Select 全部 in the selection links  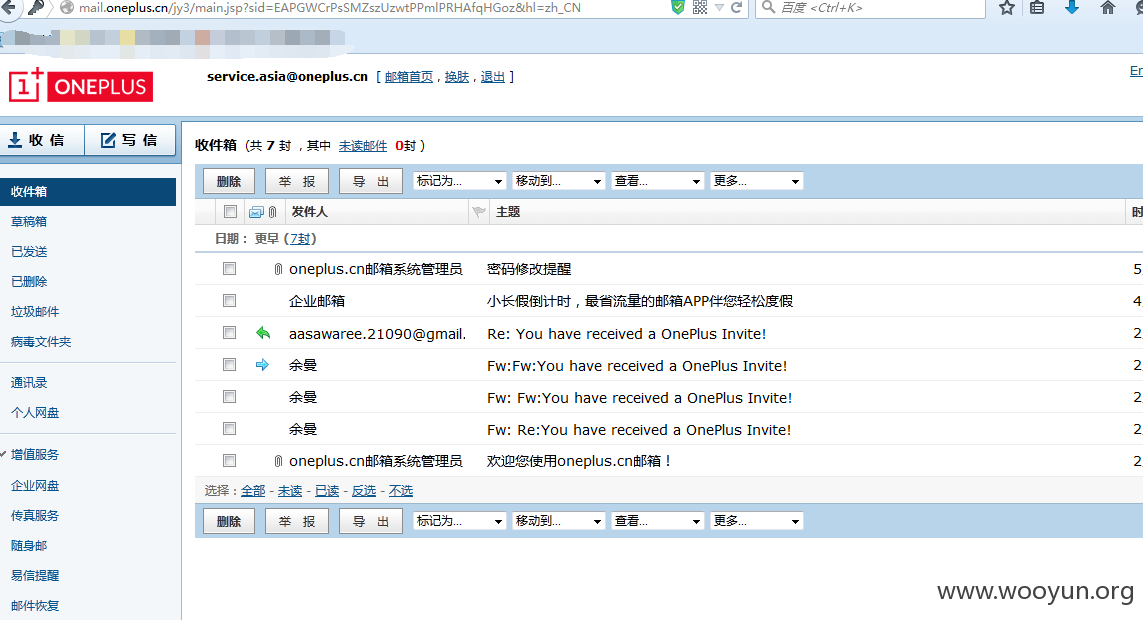(x=253, y=491)
